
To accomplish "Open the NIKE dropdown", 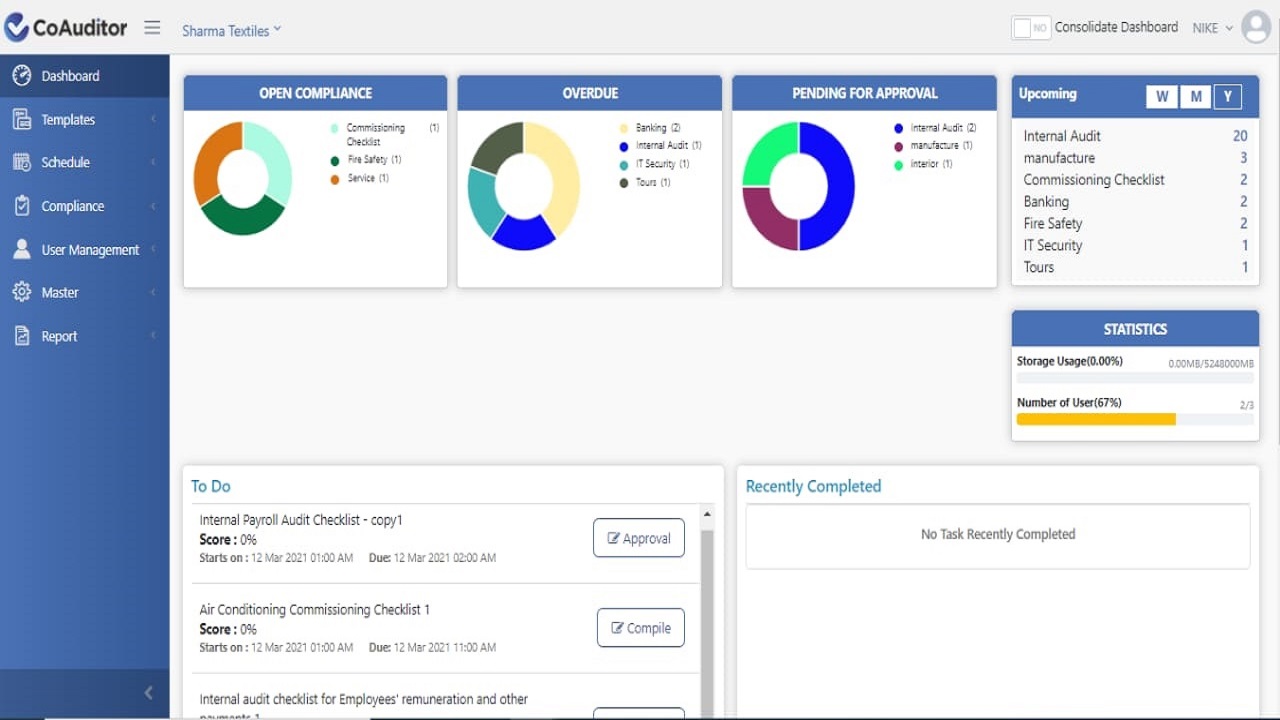I will (1210, 28).
